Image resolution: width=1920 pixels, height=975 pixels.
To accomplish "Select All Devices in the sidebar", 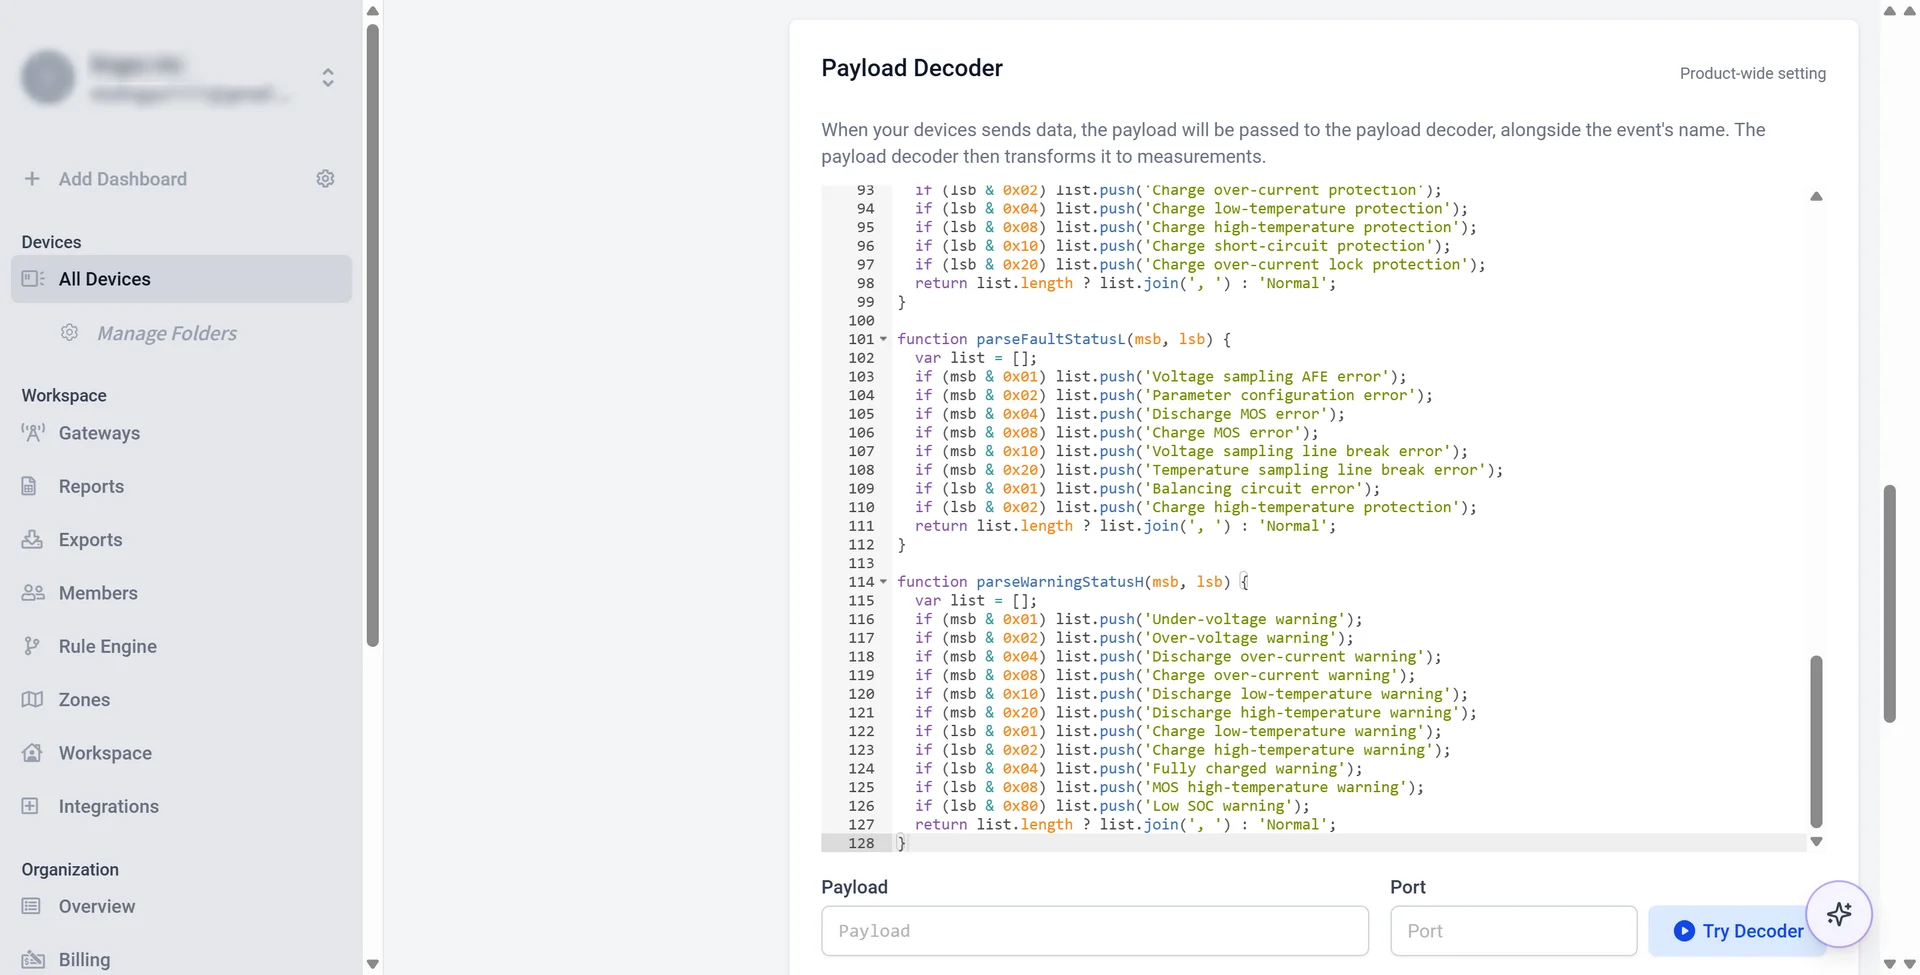I will (x=181, y=279).
